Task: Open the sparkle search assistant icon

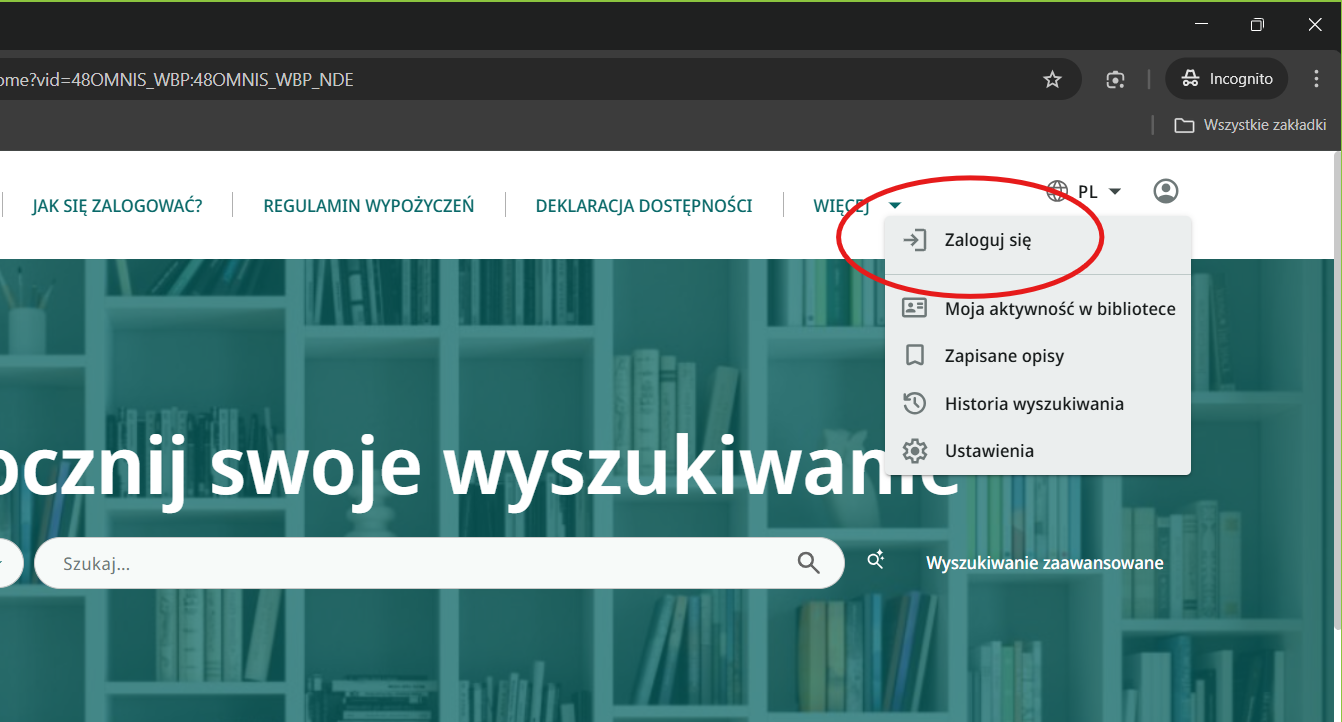Action: pyautogui.click(x=876, y=561)
